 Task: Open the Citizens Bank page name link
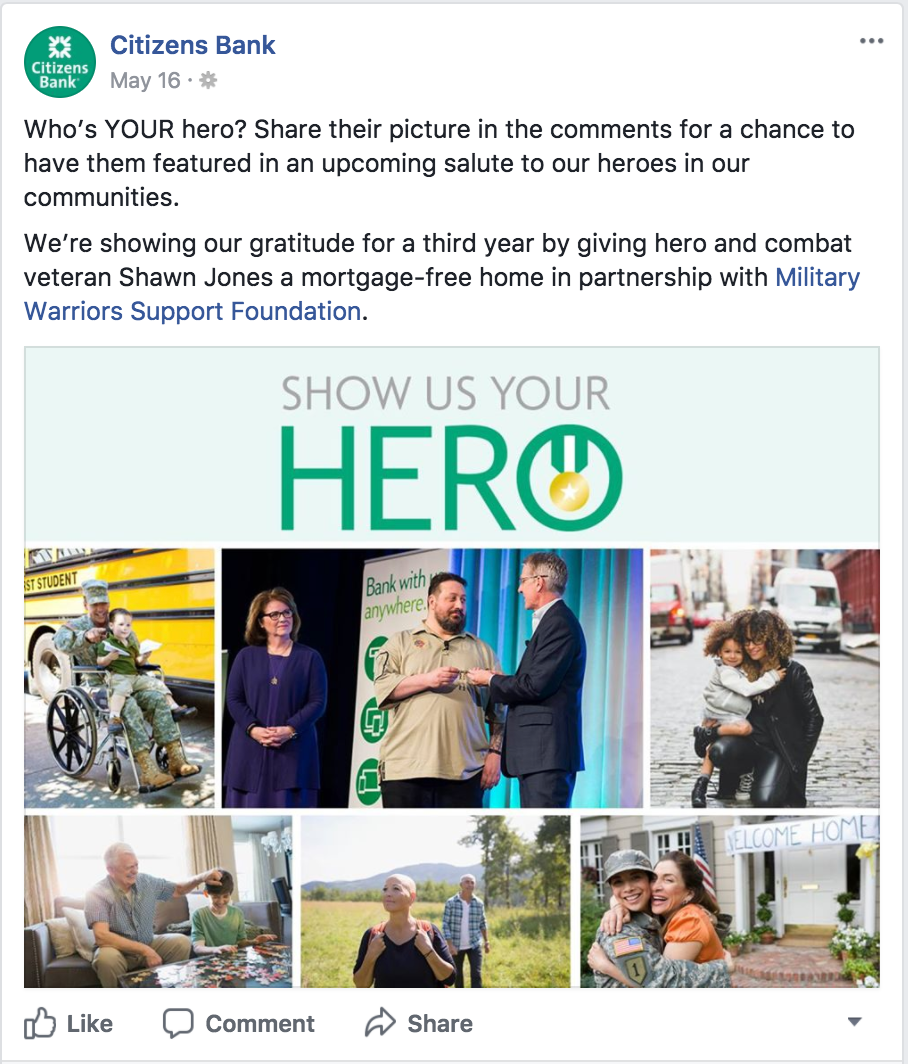193,45
